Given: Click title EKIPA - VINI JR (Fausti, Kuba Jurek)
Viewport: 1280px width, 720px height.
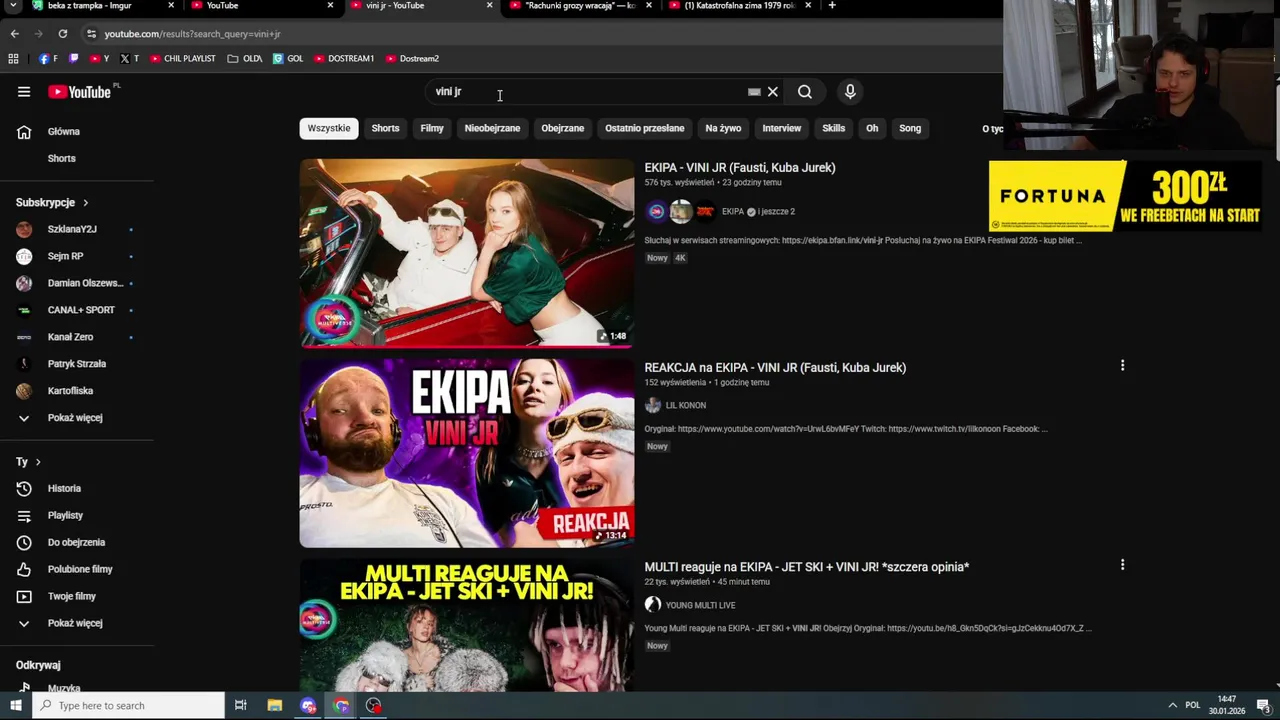Looking at the screenshot, I should (x=740, y=168).
